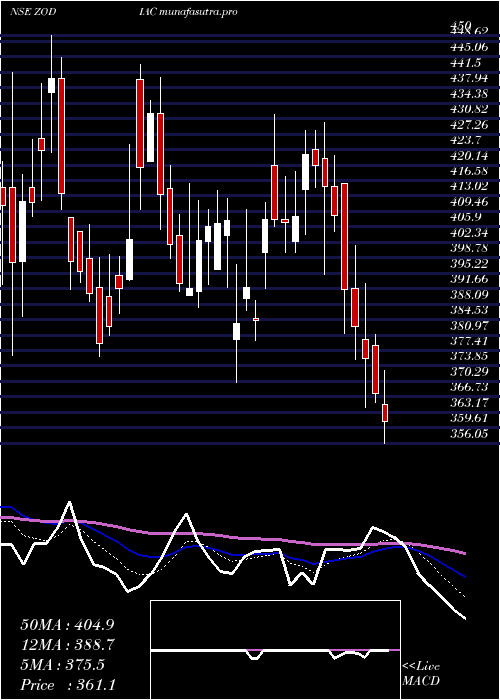Click the 409.46 price axis label
This screenshot has height=700, width=500.
tap(468, 202)
